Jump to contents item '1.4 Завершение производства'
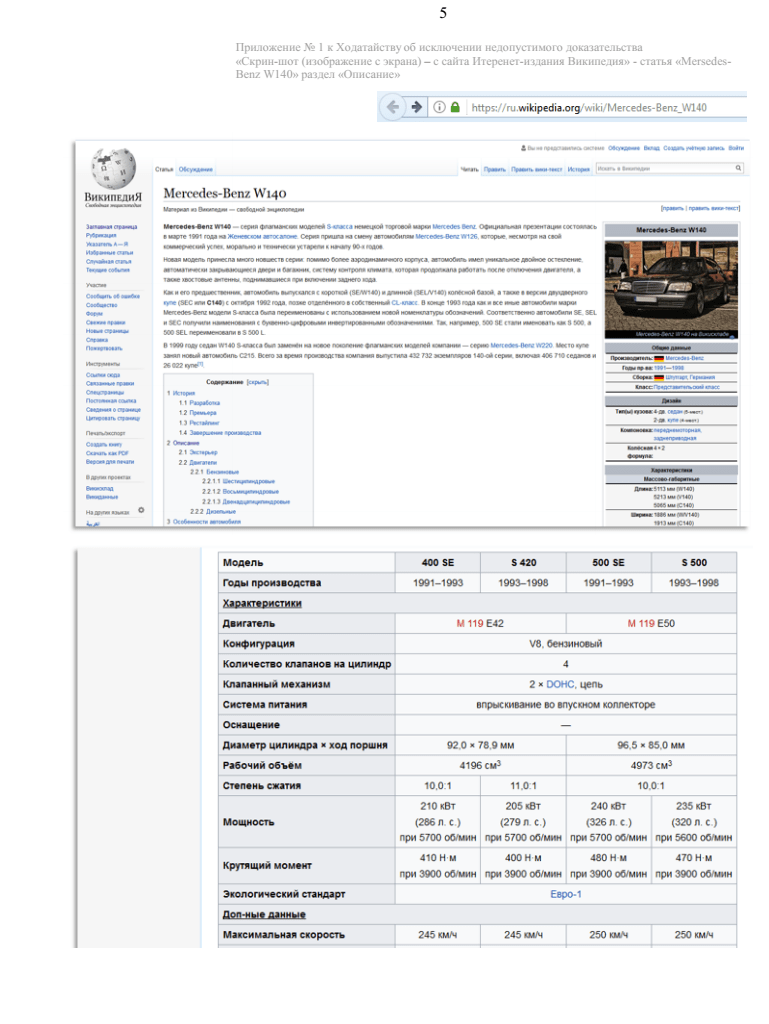The width and height of the screenshot is (769, 1024). [x=220, y=432]
